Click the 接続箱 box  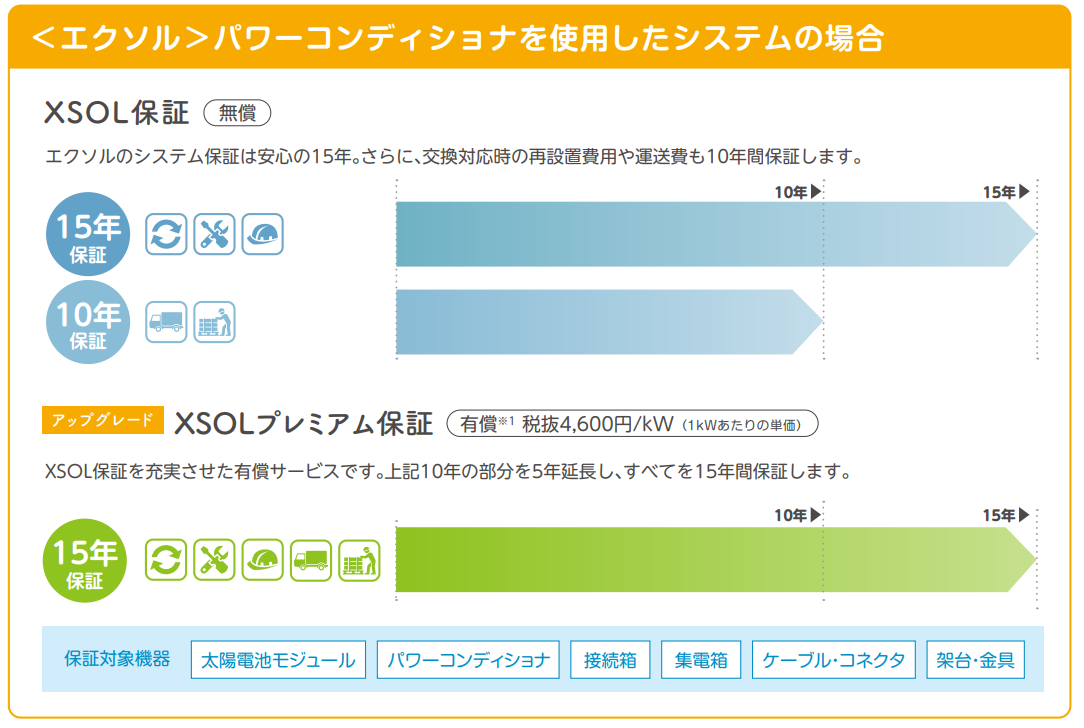click(610, 660)
